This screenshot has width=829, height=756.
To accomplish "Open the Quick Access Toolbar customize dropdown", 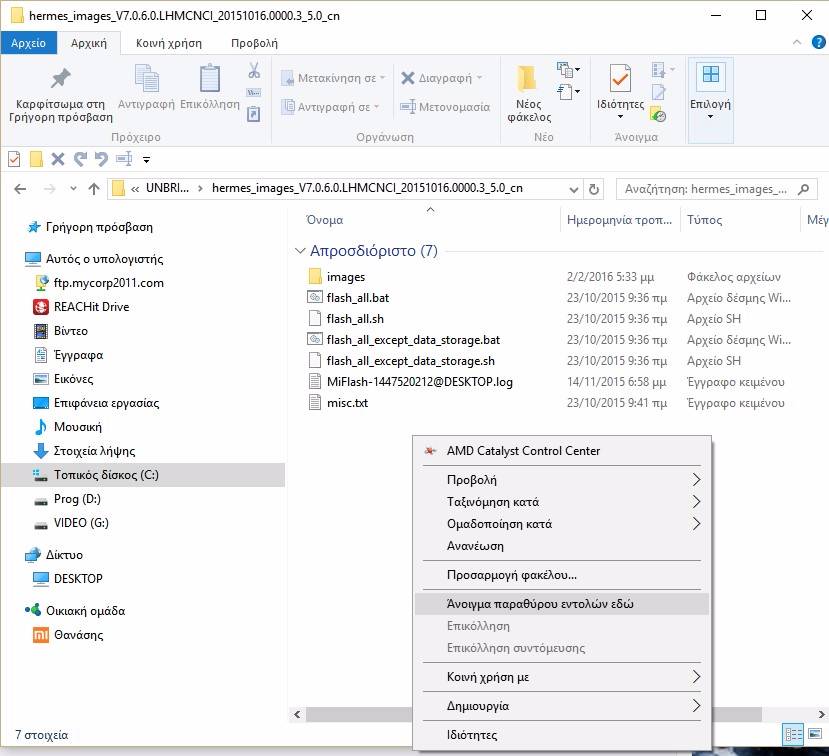I will click(x=147, y=159).
